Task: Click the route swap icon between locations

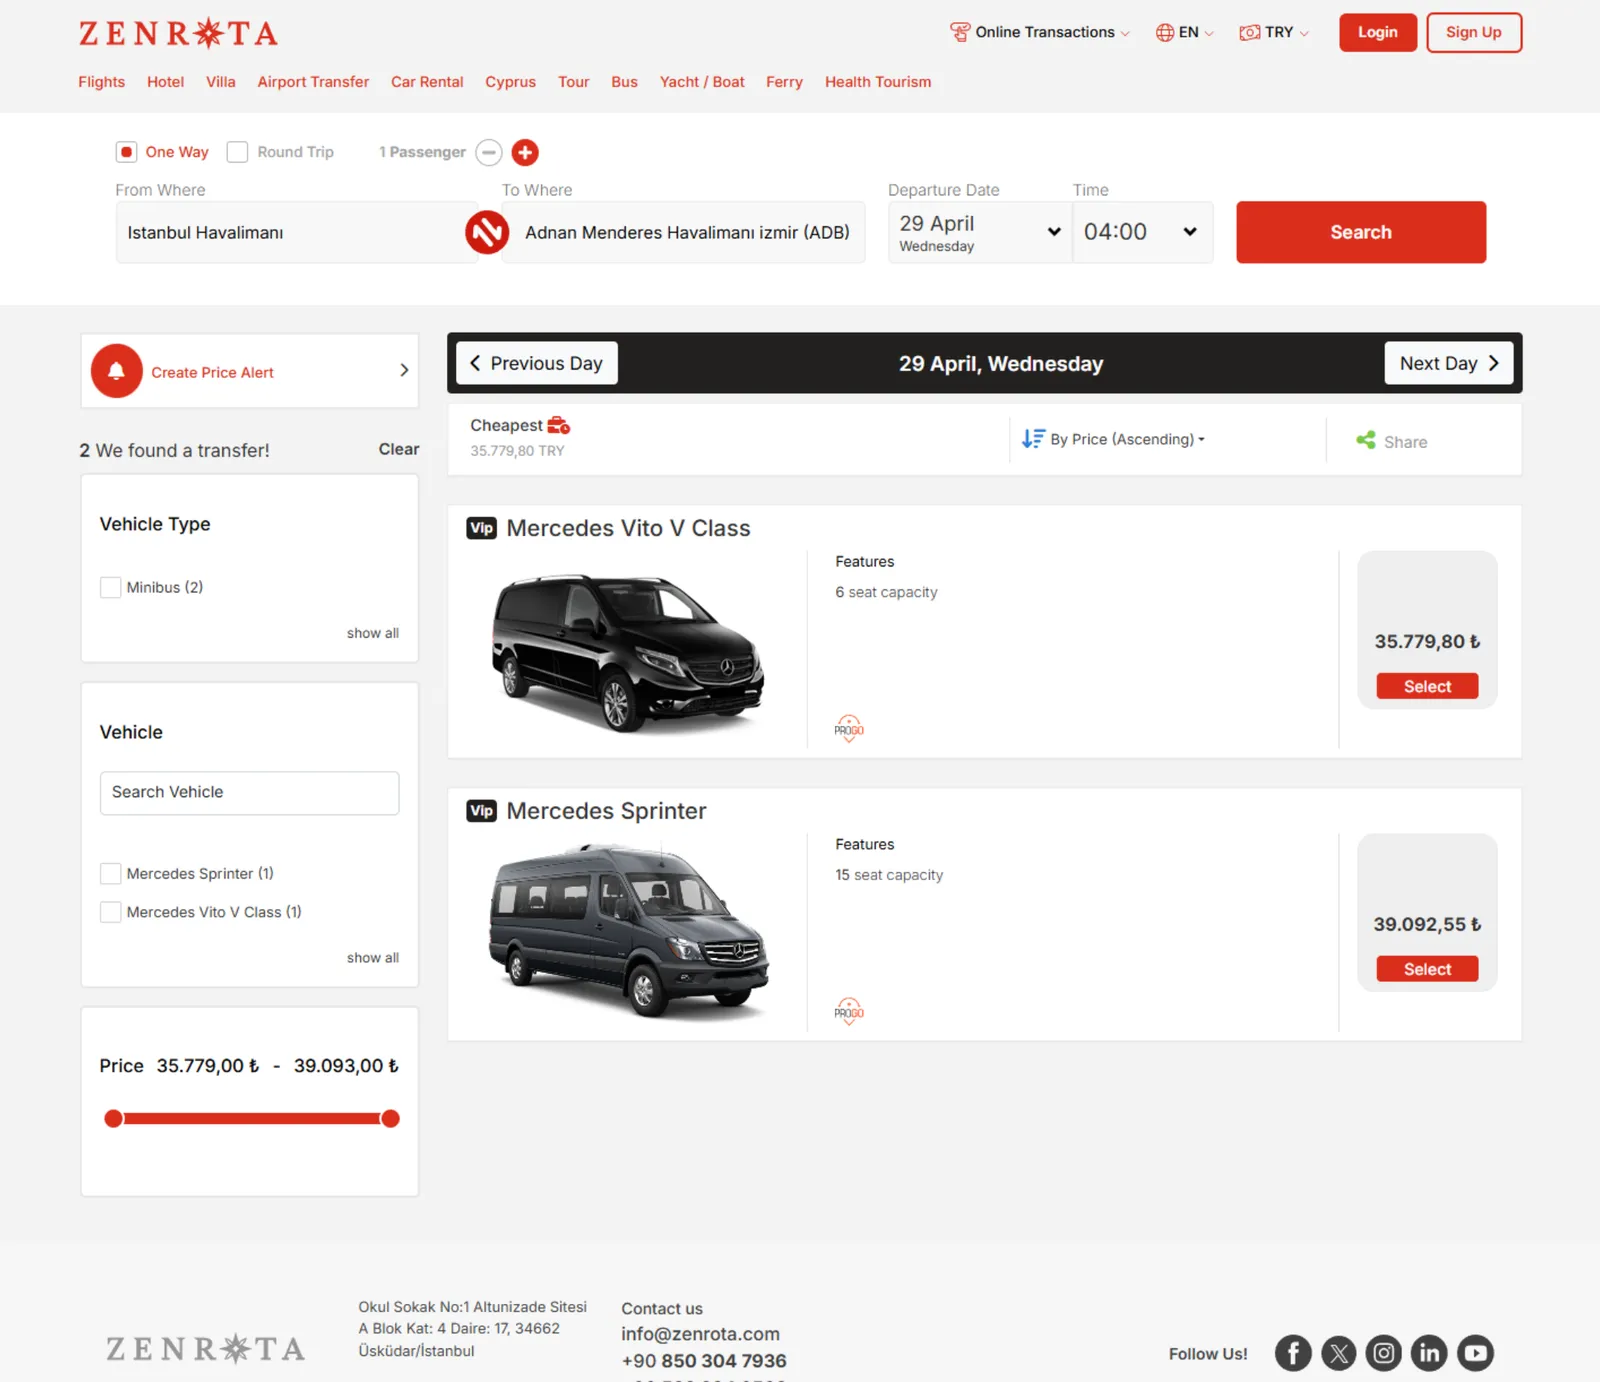Action: tap(487, 232)
